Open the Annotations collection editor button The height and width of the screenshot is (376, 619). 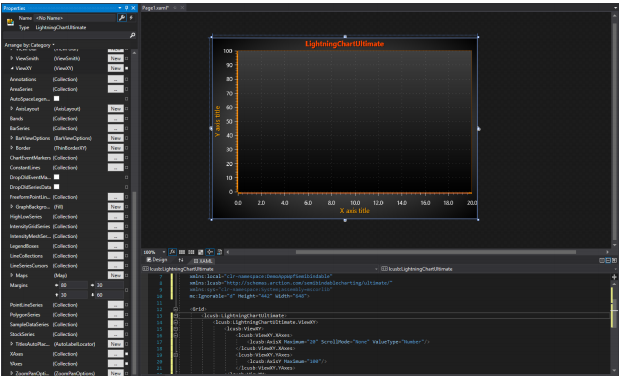click(x=116, y=79)
